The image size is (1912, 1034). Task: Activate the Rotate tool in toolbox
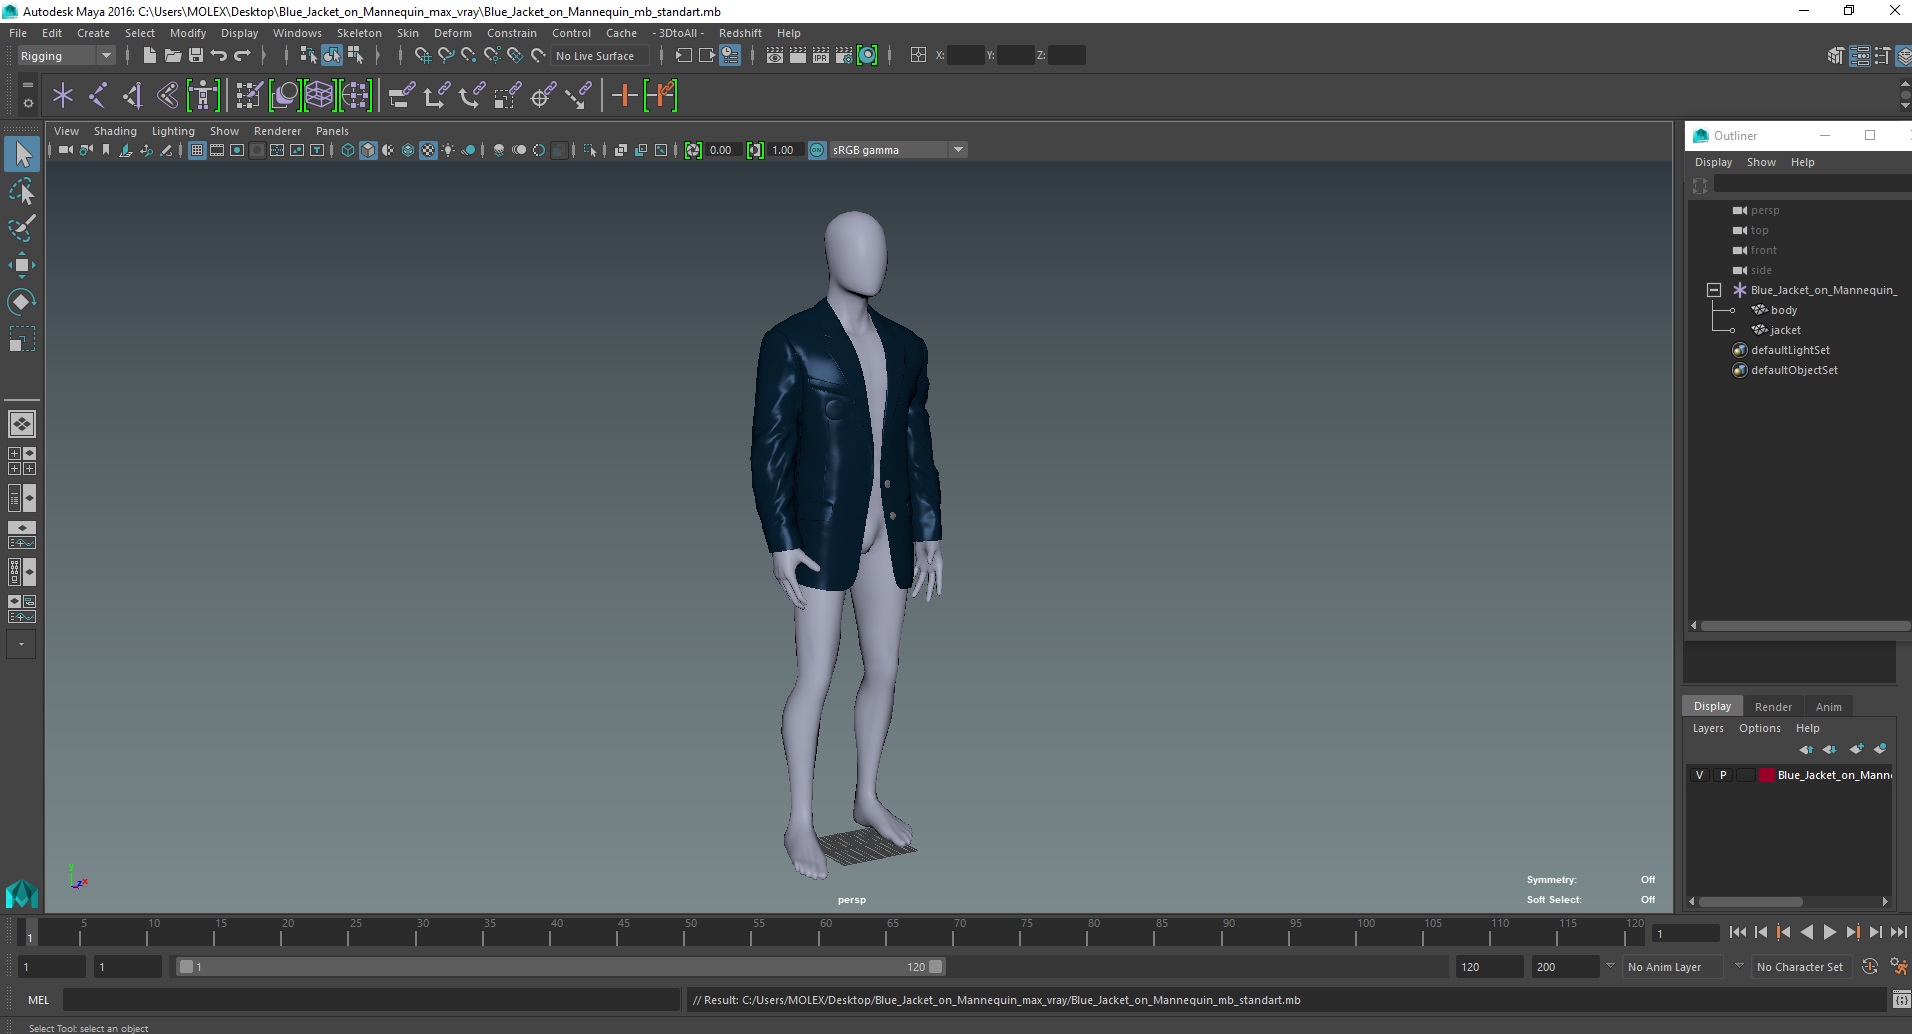click(x=21, y=302)
